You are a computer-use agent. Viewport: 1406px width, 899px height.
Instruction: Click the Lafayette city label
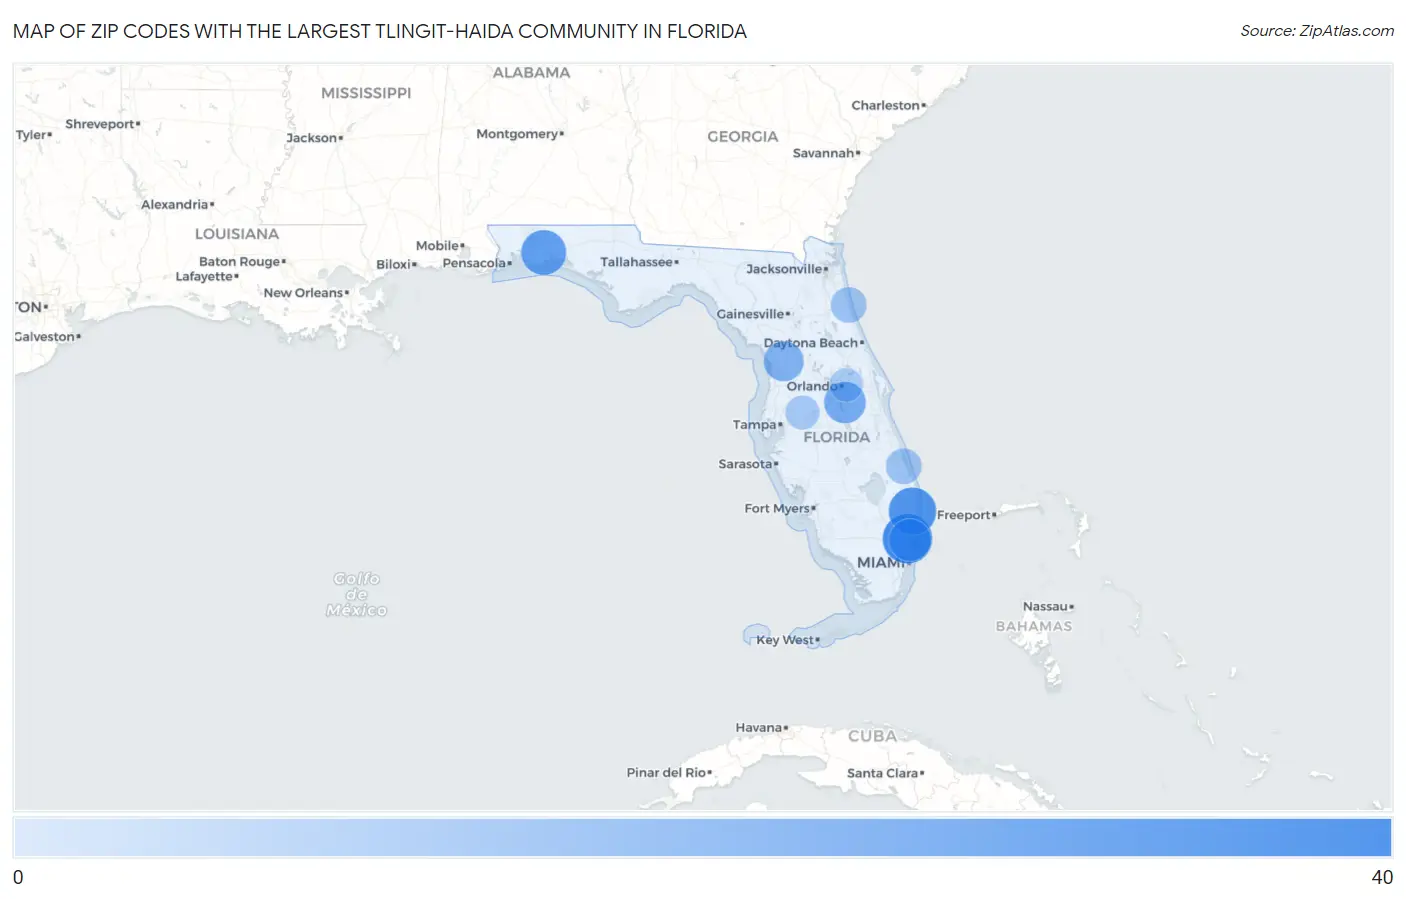(x=205, y=277)
